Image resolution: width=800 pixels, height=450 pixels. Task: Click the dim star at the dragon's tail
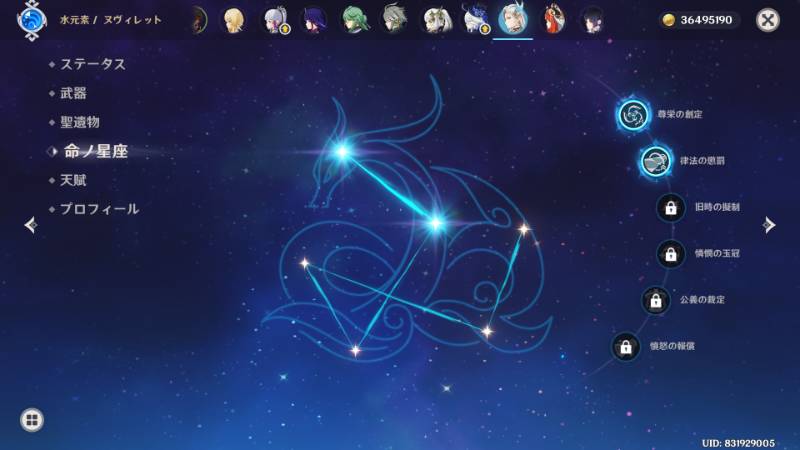[487, 332]
